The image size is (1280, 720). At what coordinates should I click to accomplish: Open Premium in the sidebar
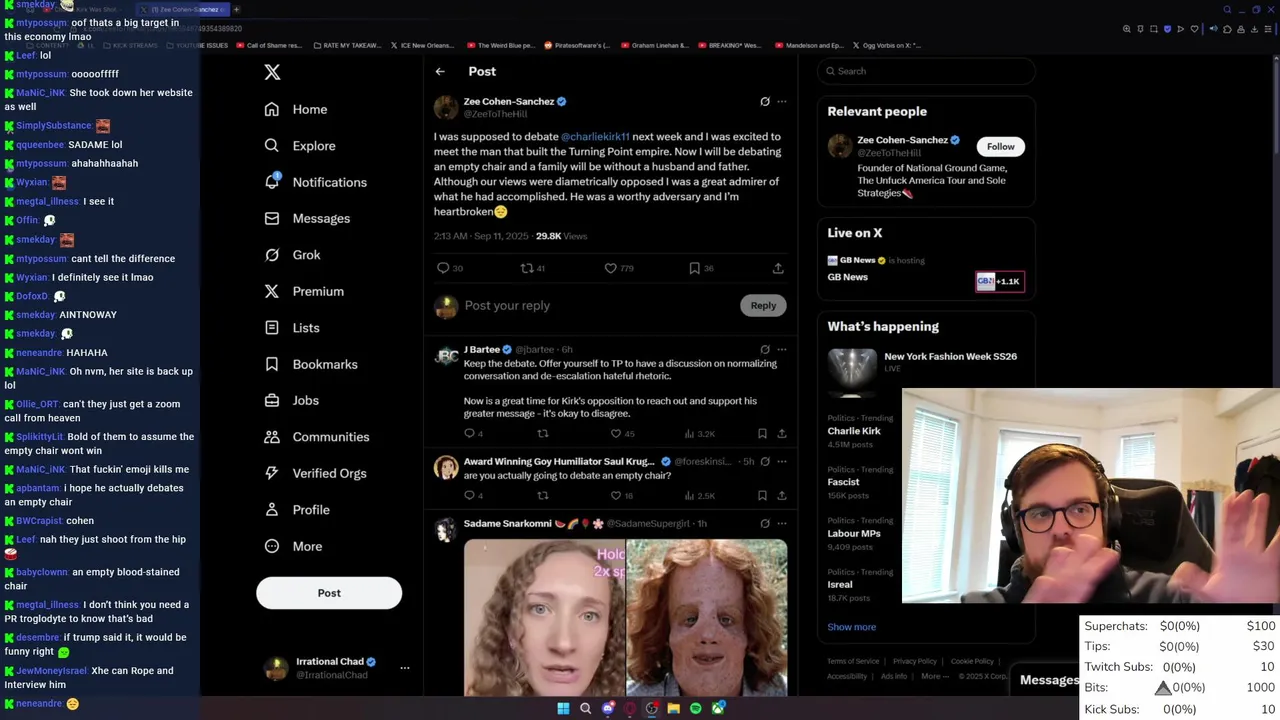(x=303, y=291)
